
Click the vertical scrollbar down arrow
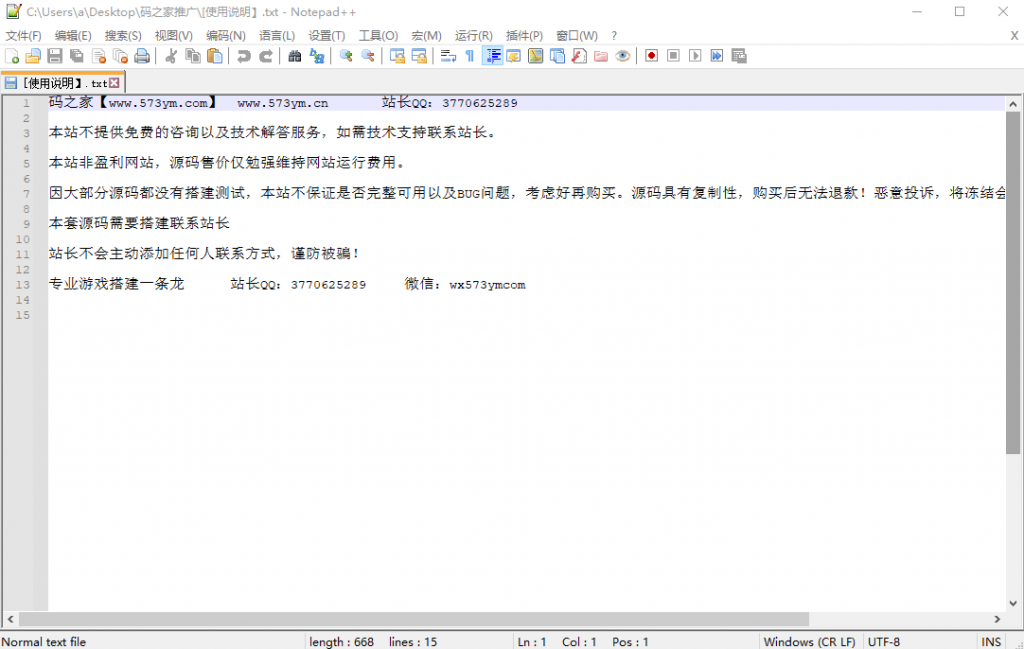click(x=1013, y=604)
